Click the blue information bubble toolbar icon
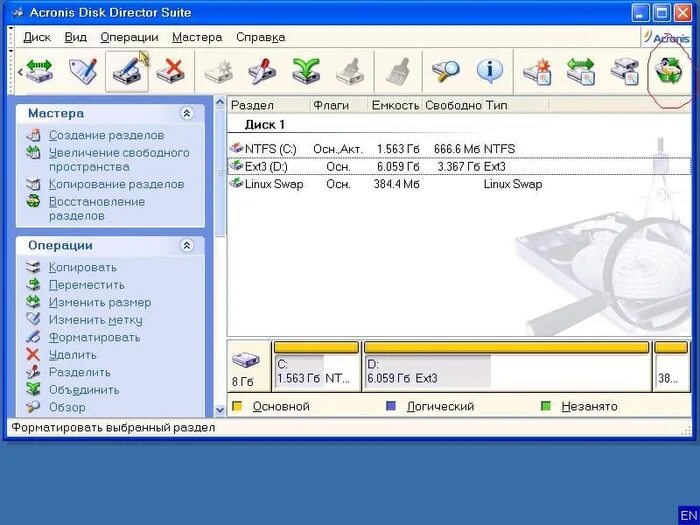 (x=489, y=71)
